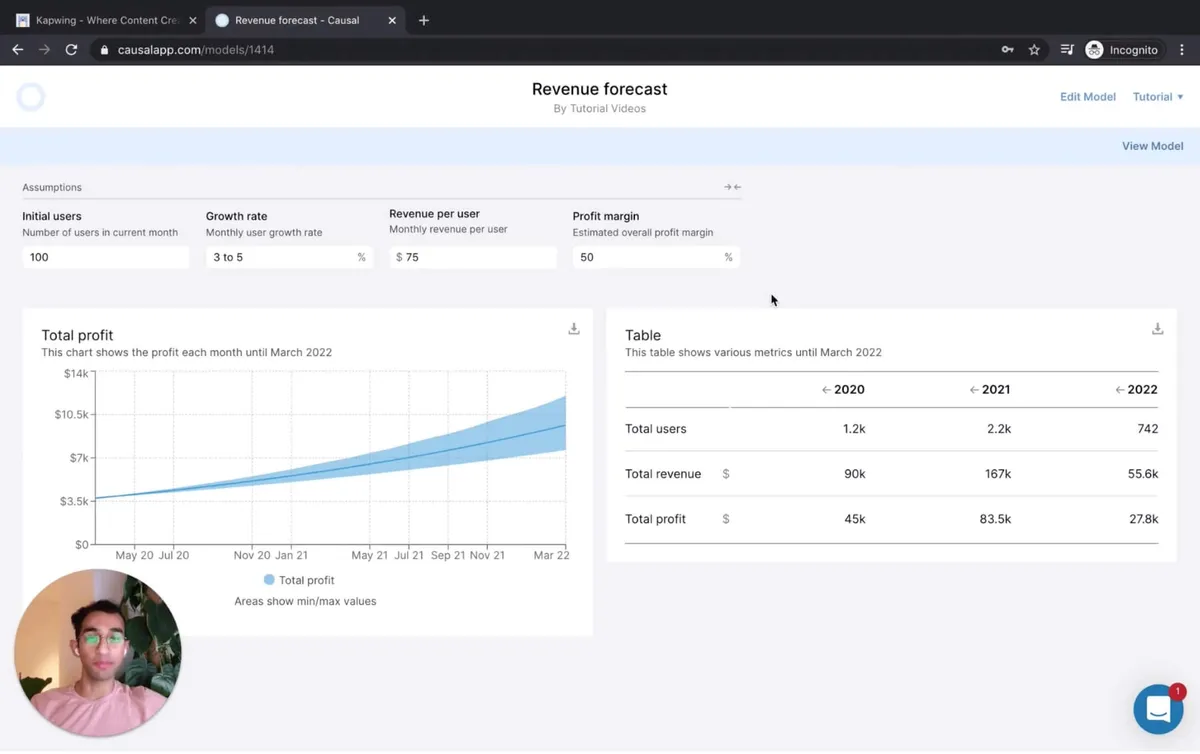1200x754 pixels.
Task: Reload the page in the browser
Action: (71, 50)
